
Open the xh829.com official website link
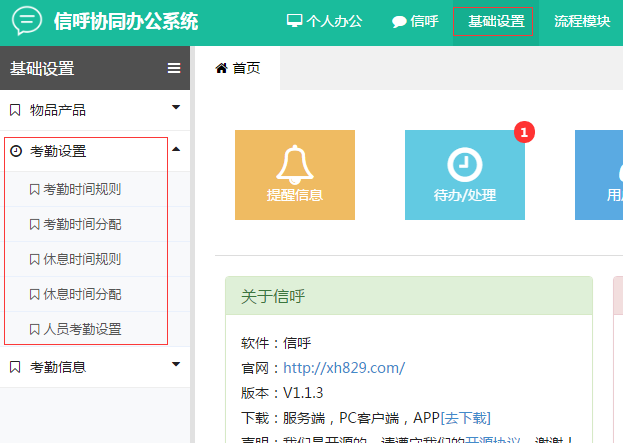[x=343, y=368]
